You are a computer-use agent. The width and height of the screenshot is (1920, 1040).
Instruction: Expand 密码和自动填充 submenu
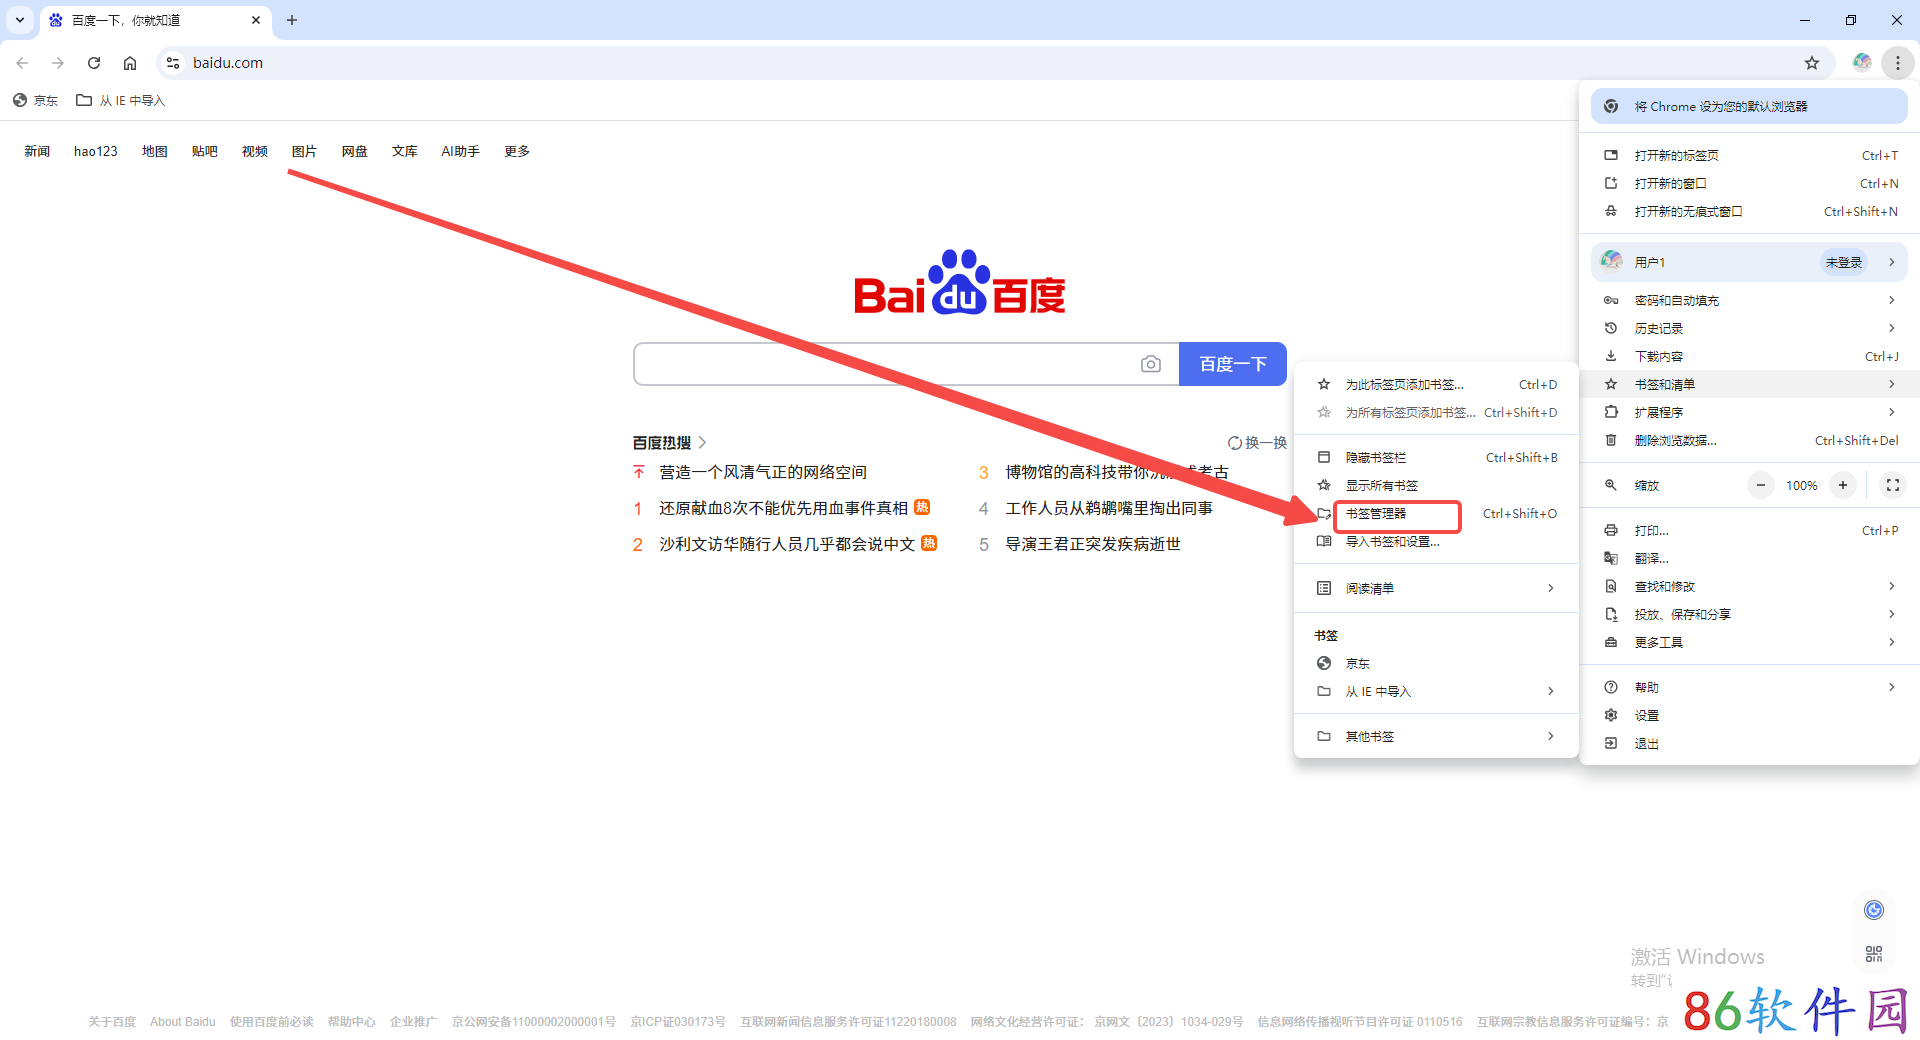pos(1749,300)
